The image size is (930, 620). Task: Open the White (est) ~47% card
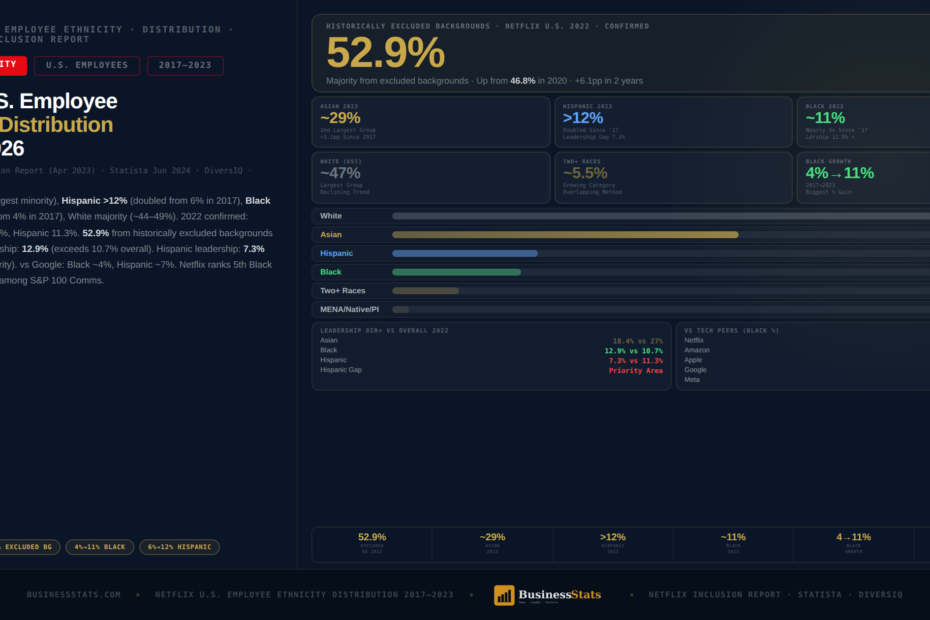click(x=431, y=177)
